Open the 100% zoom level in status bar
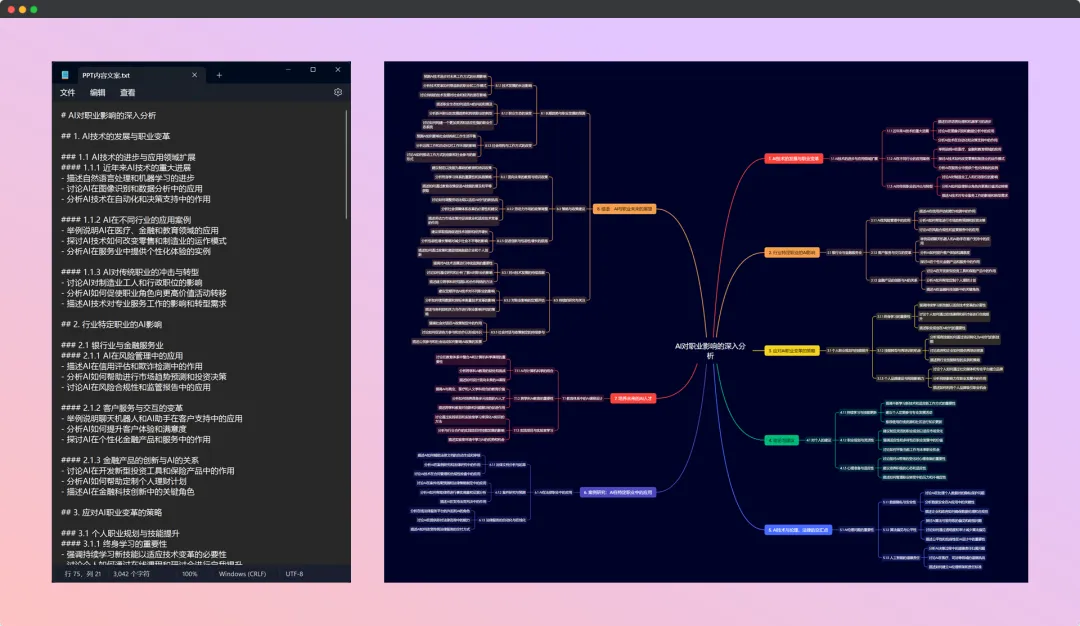Screen dimensions: 1080x626 click(189, 574)
